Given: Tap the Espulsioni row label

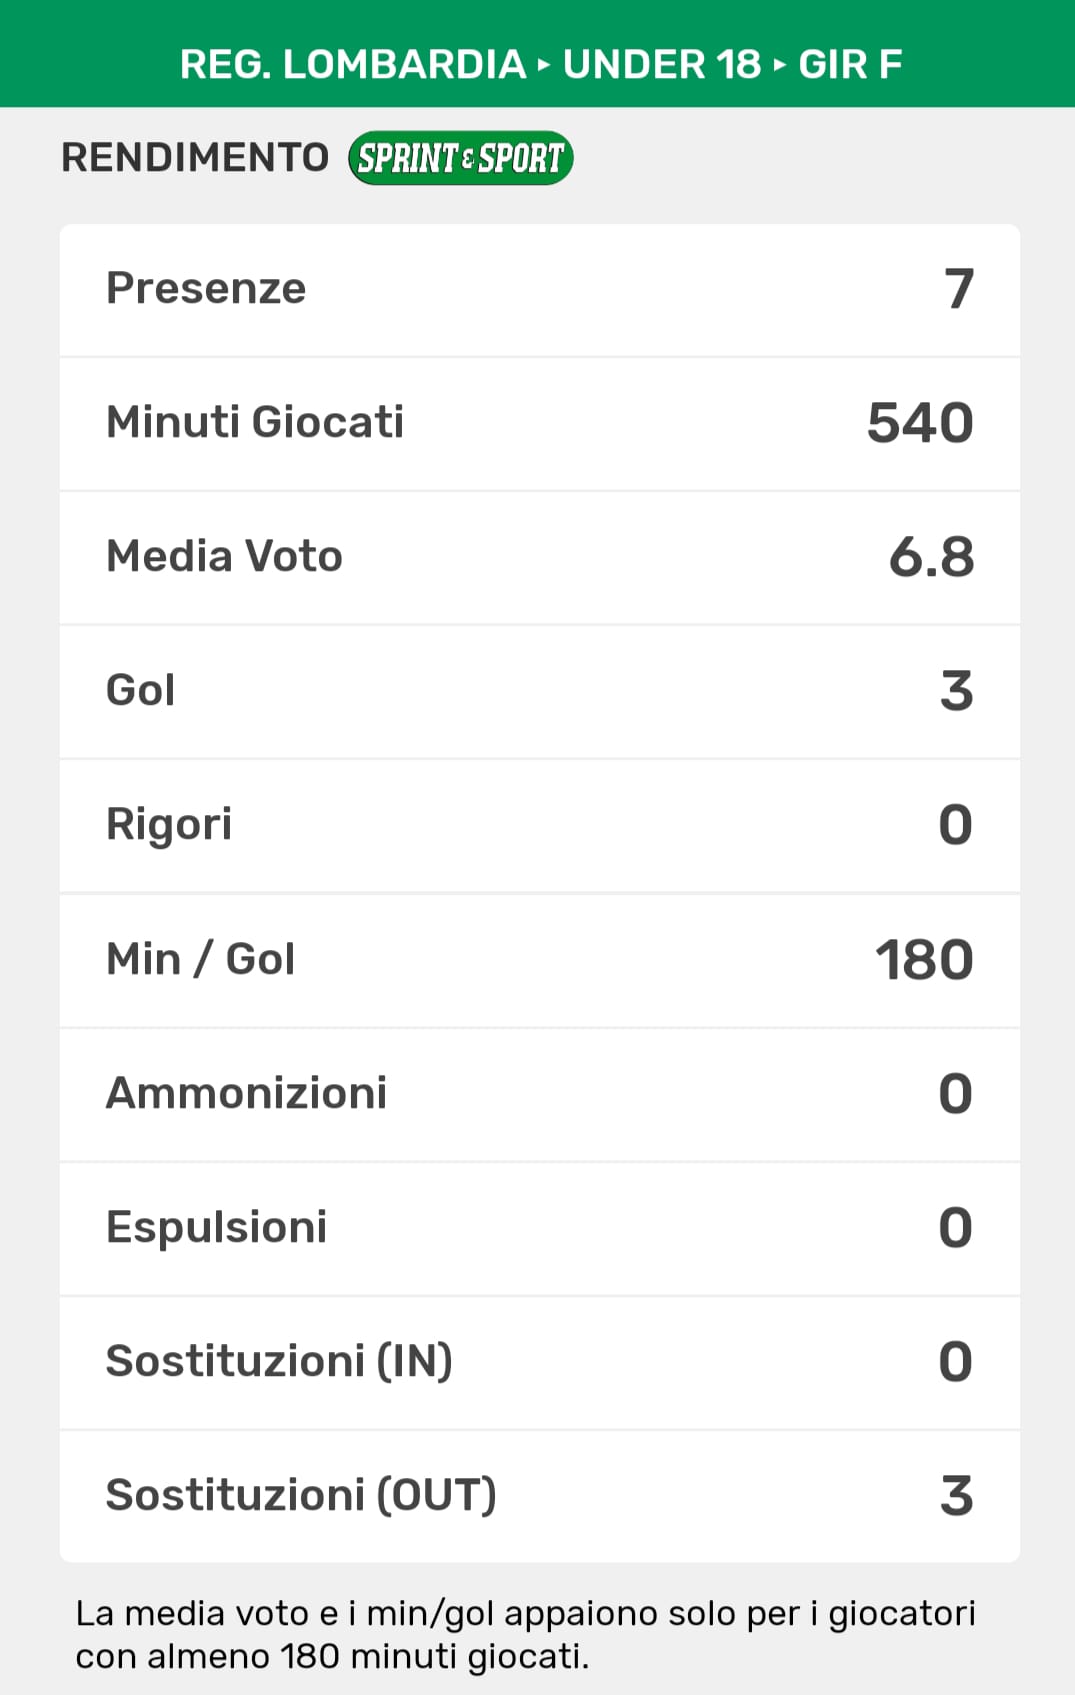Looking at the screenshot, I should coord(216,1228).
